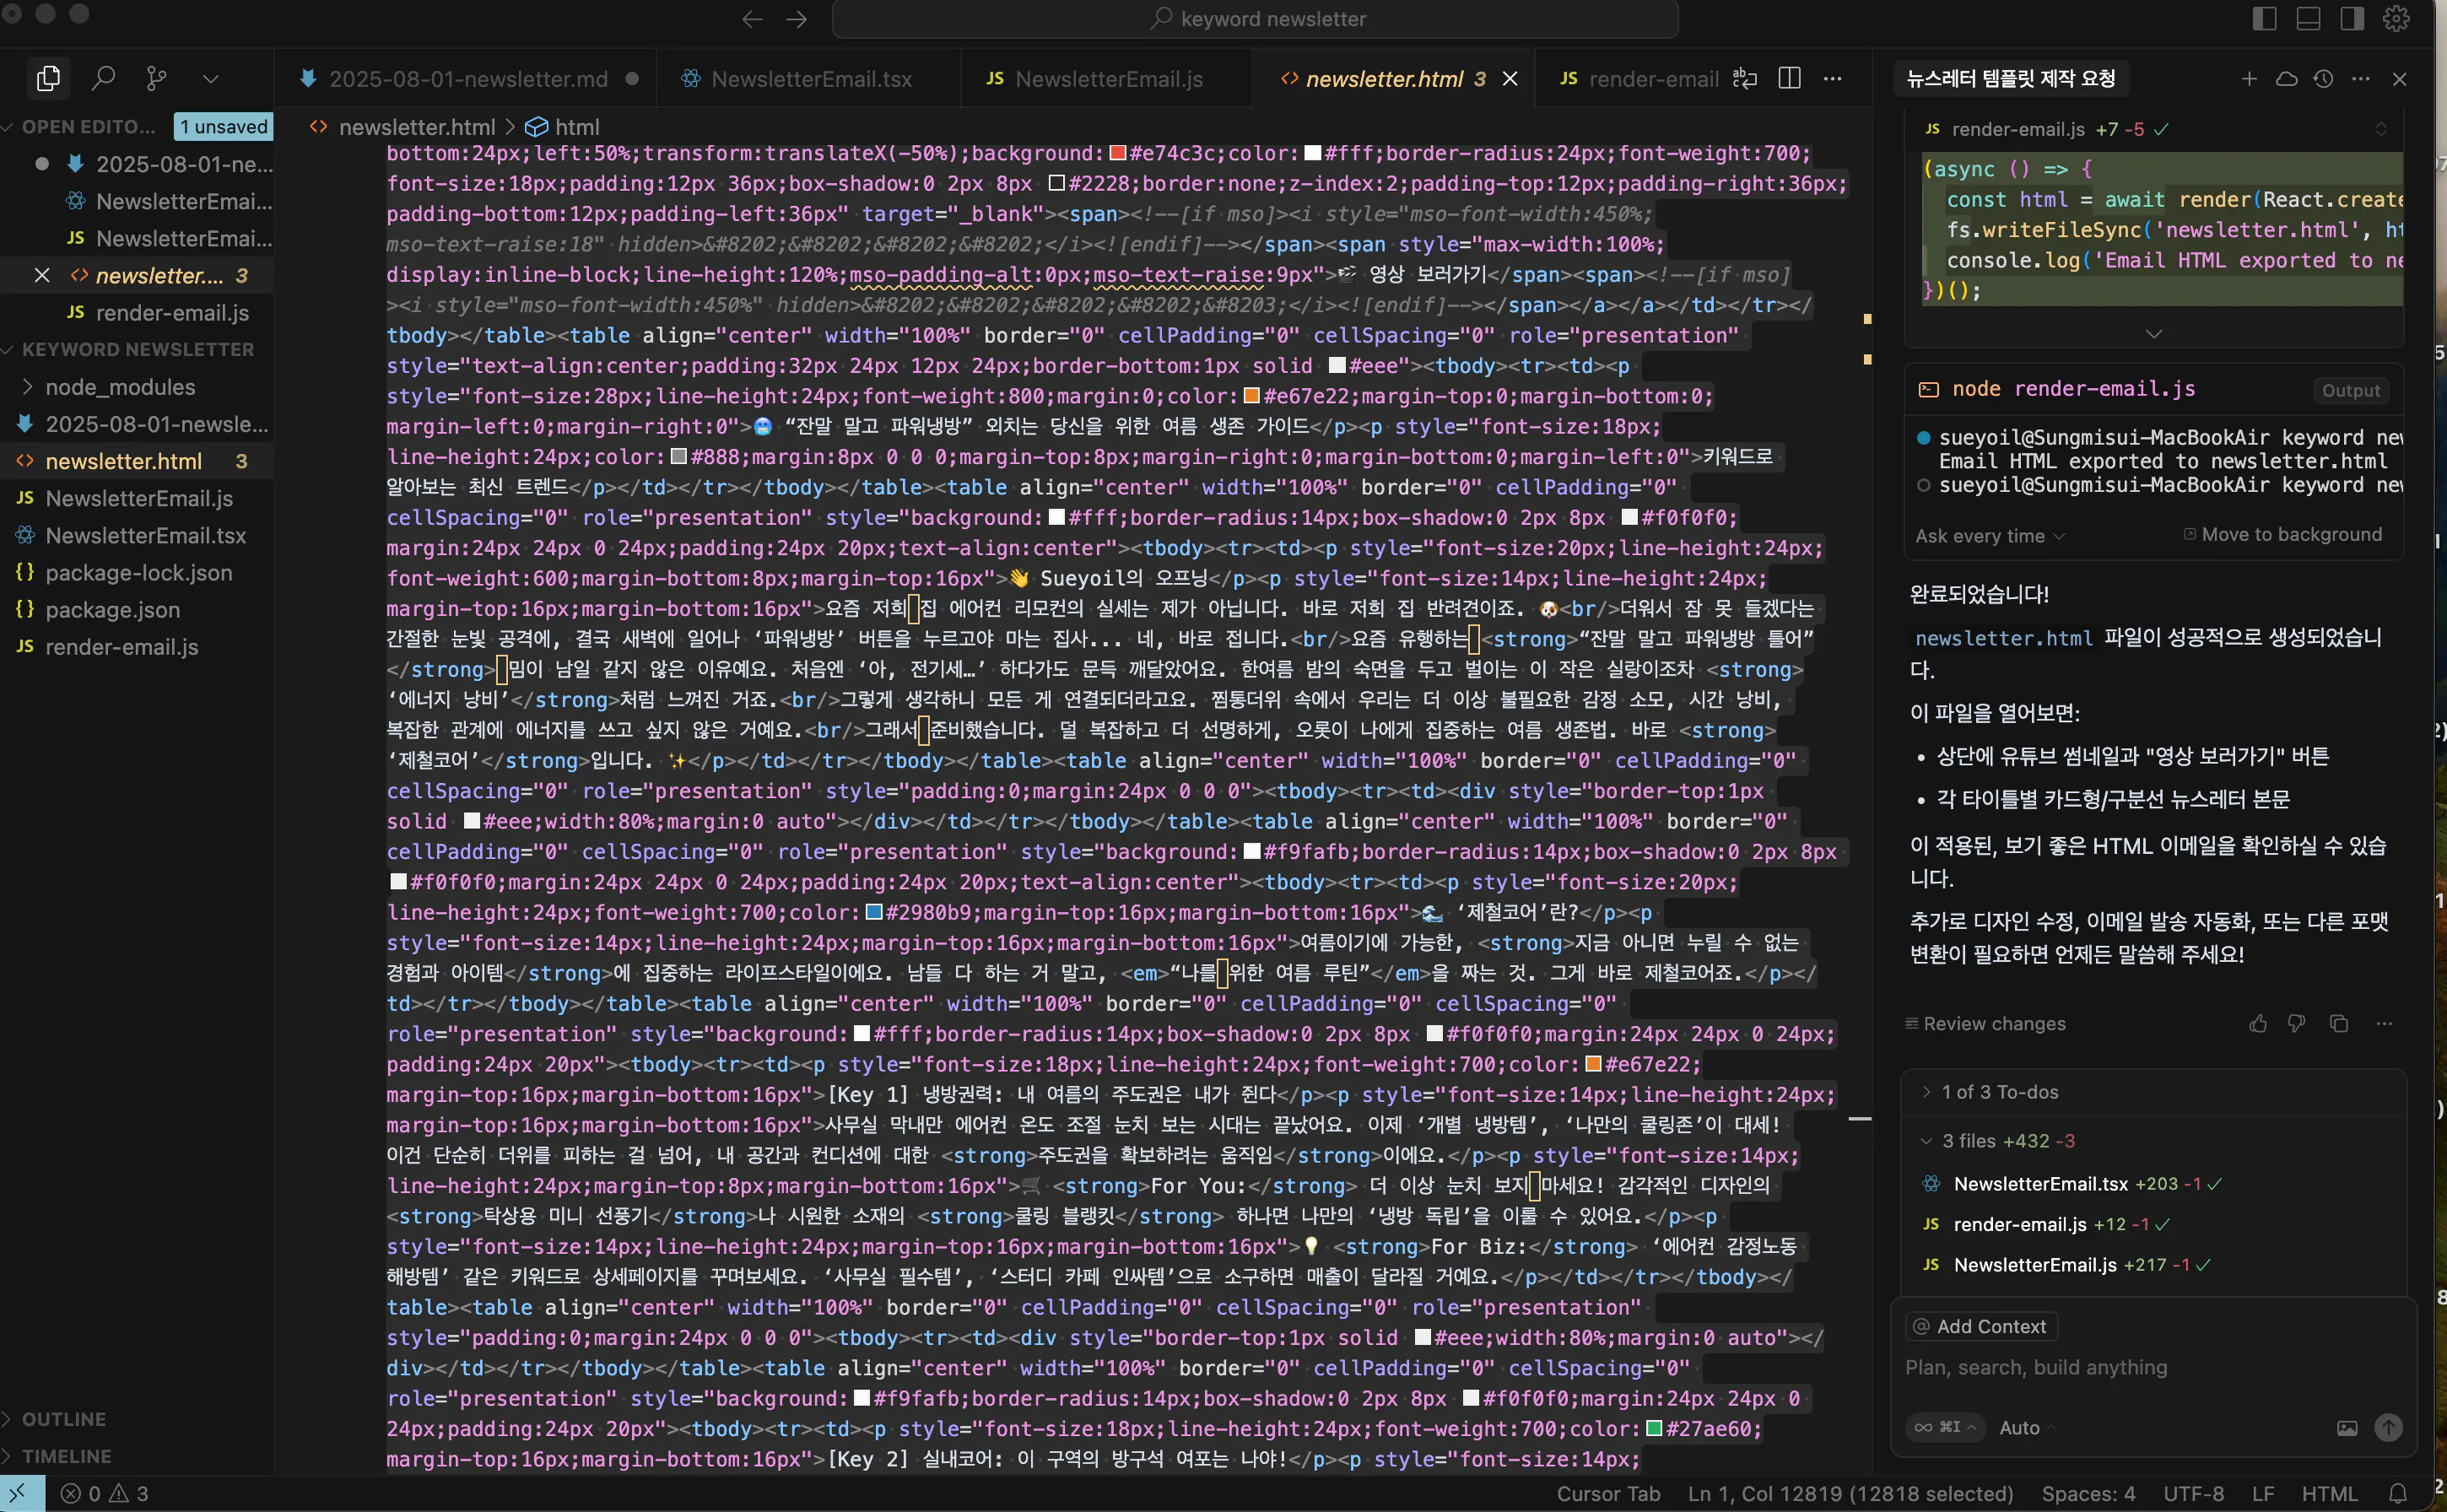Open the chat history clock icon
Screen dimensions: 2447x1512
[2323, 78]
